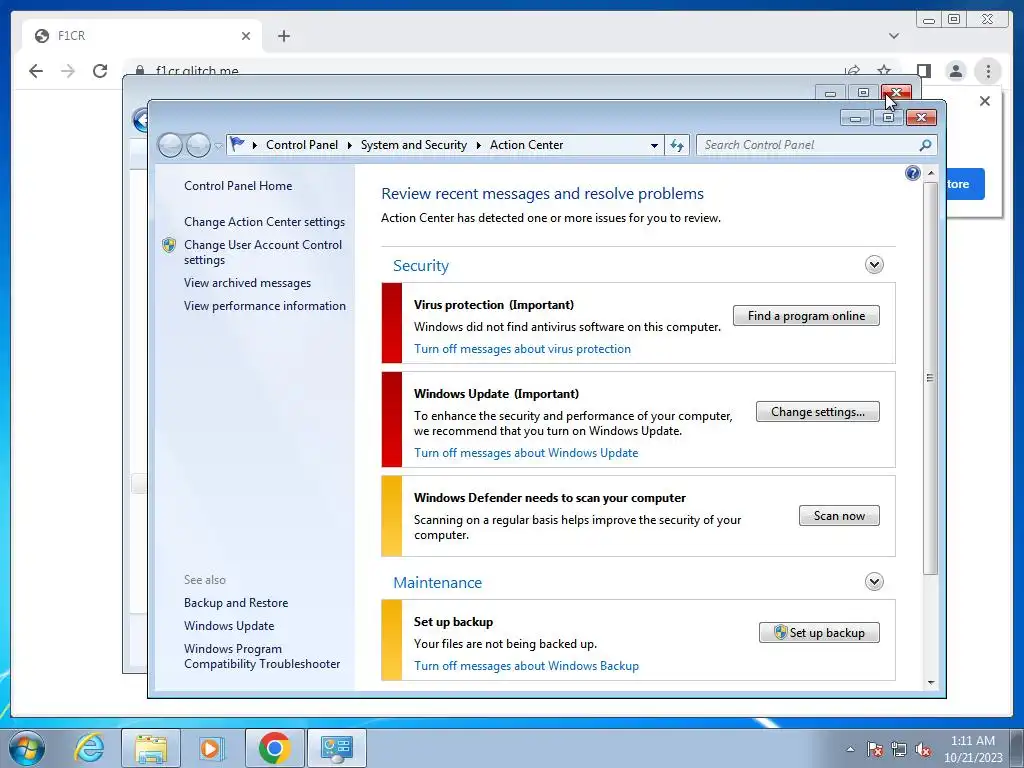Click the Action Center flag in system tray
1024x768 pixels.
[x=875, y=749]
